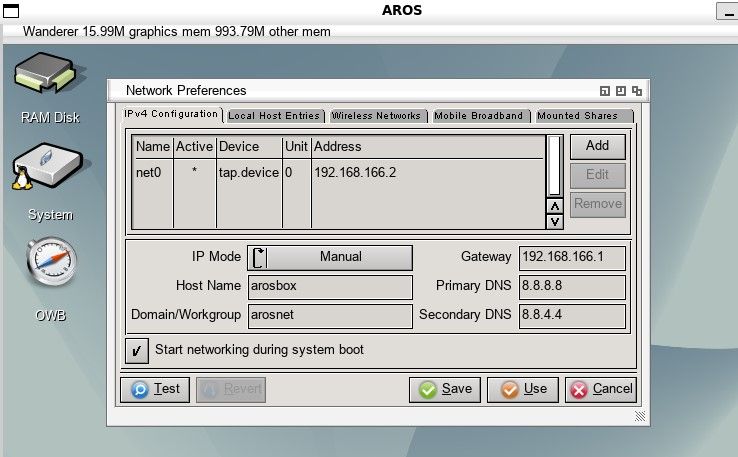
Task: Switch to IPv4 Configuration tab
Action: [171, 114]
